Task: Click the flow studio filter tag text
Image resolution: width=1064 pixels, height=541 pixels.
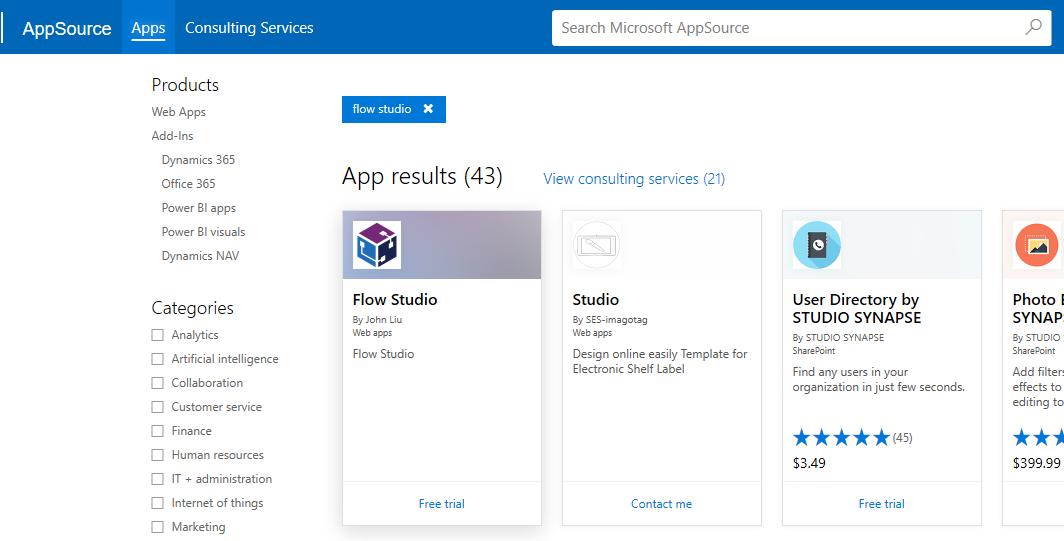Action: tap(382, 109)
